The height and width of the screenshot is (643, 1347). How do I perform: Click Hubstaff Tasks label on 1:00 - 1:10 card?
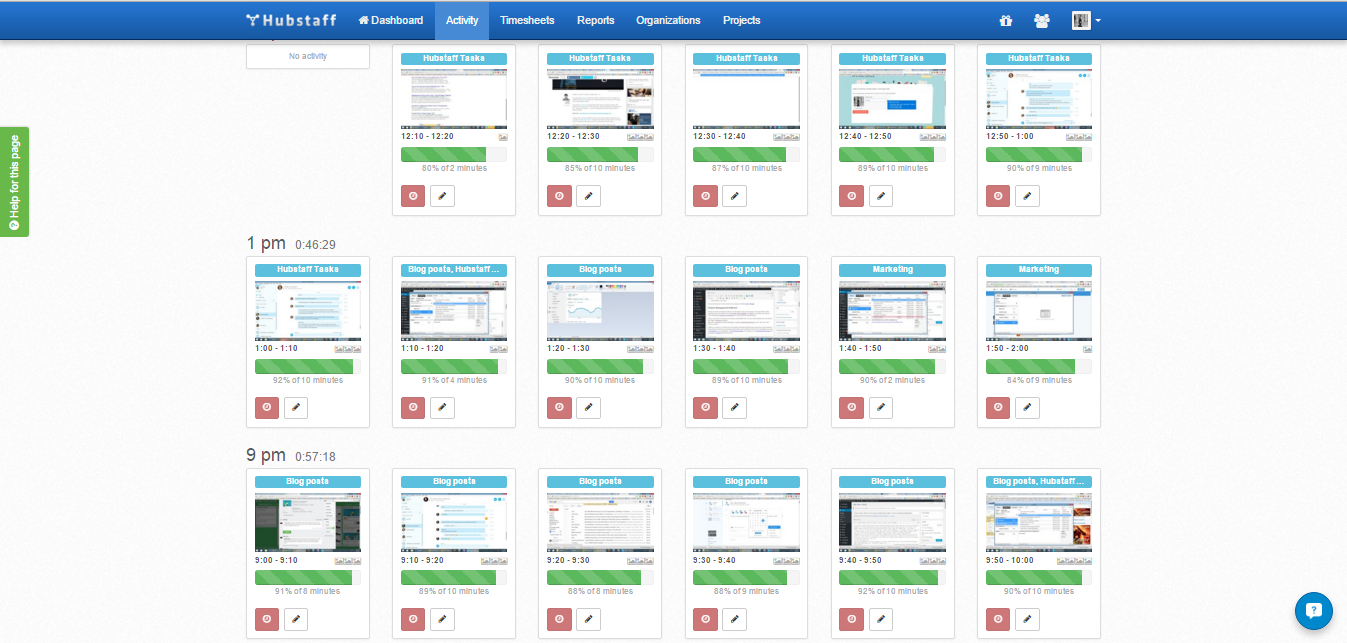[308, 270]
